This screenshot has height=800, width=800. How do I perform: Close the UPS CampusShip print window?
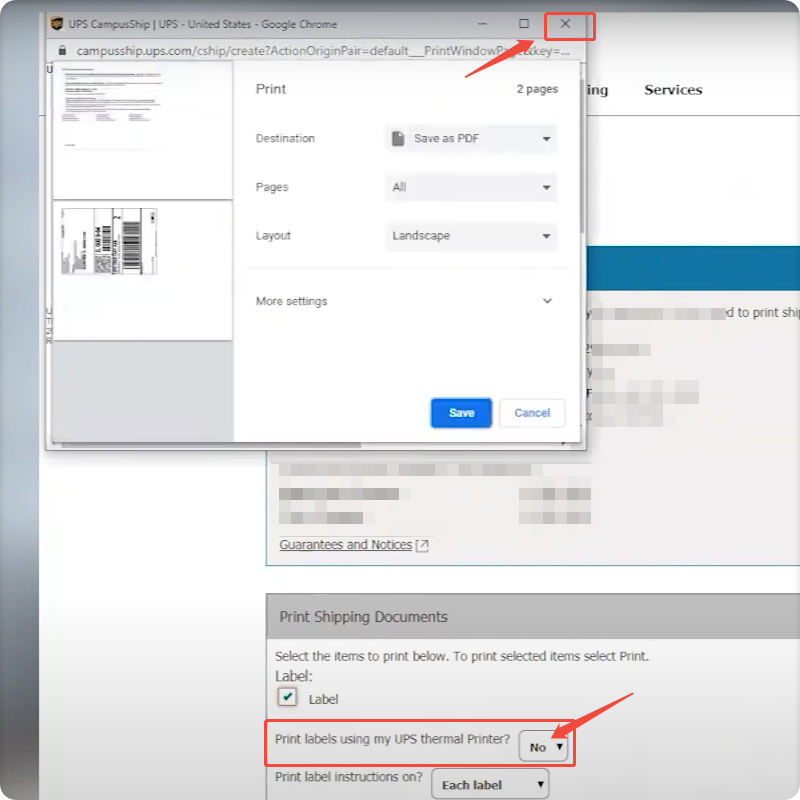[x=565, y=23]
